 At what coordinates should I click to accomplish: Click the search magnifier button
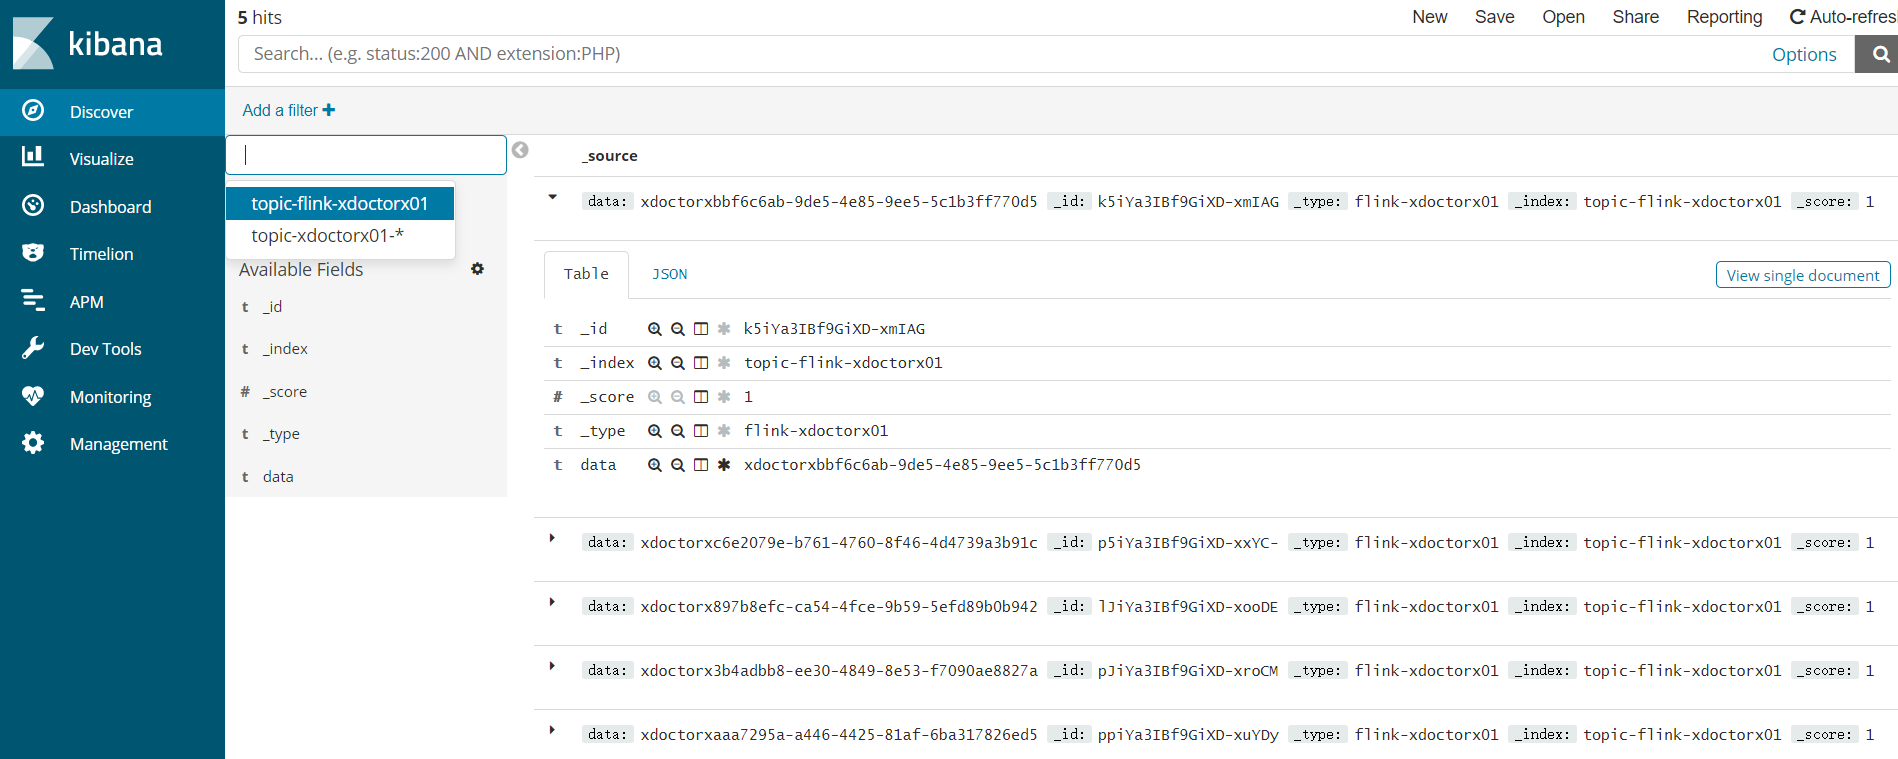pos(1880,54)
